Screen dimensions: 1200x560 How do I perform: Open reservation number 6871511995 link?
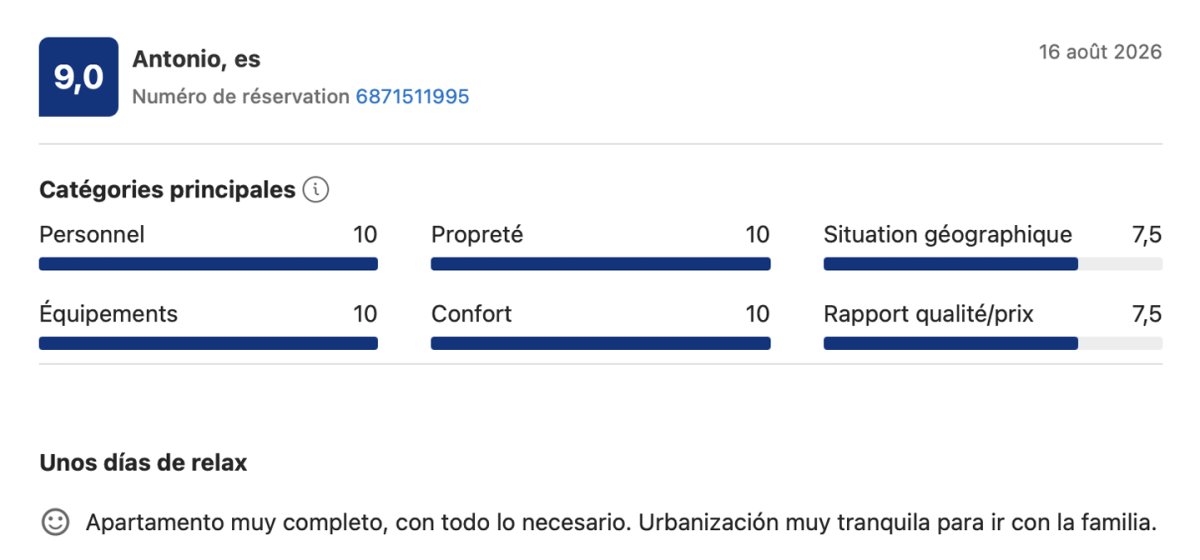pyautogui.click(x=412, y=97)
